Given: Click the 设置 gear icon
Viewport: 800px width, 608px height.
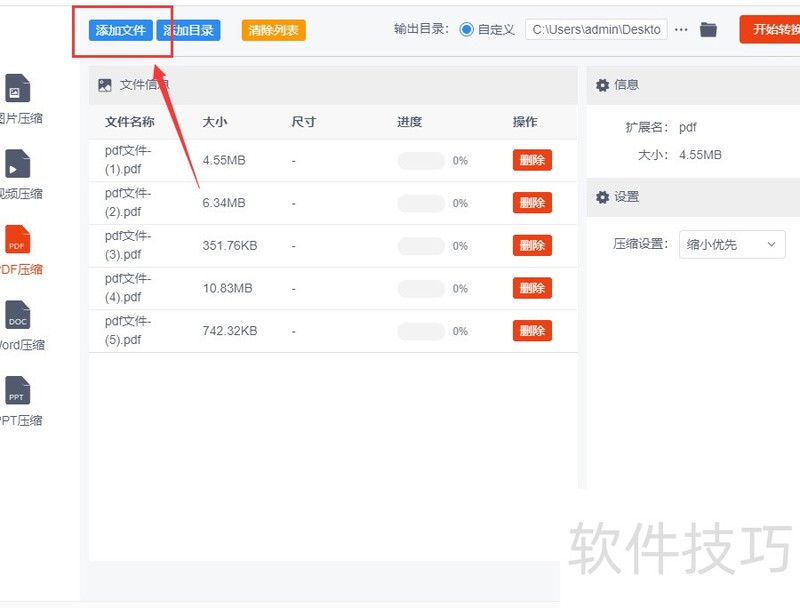Looking at the screenshot, I should (602, 197).
